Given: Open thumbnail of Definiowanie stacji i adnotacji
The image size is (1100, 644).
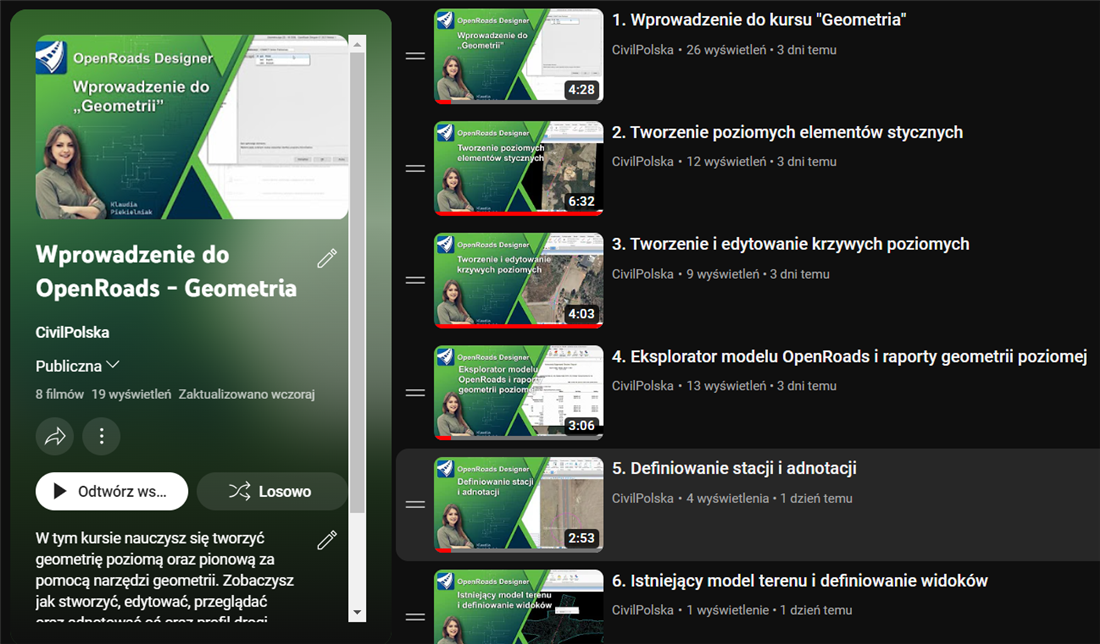Looking at the screenshot, I should point(518,504).
